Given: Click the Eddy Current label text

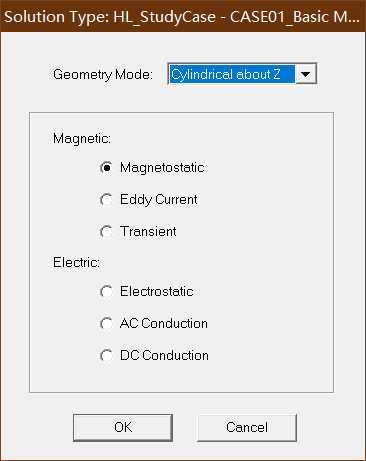Looking at the screenshot, I should tap(159, 200).
